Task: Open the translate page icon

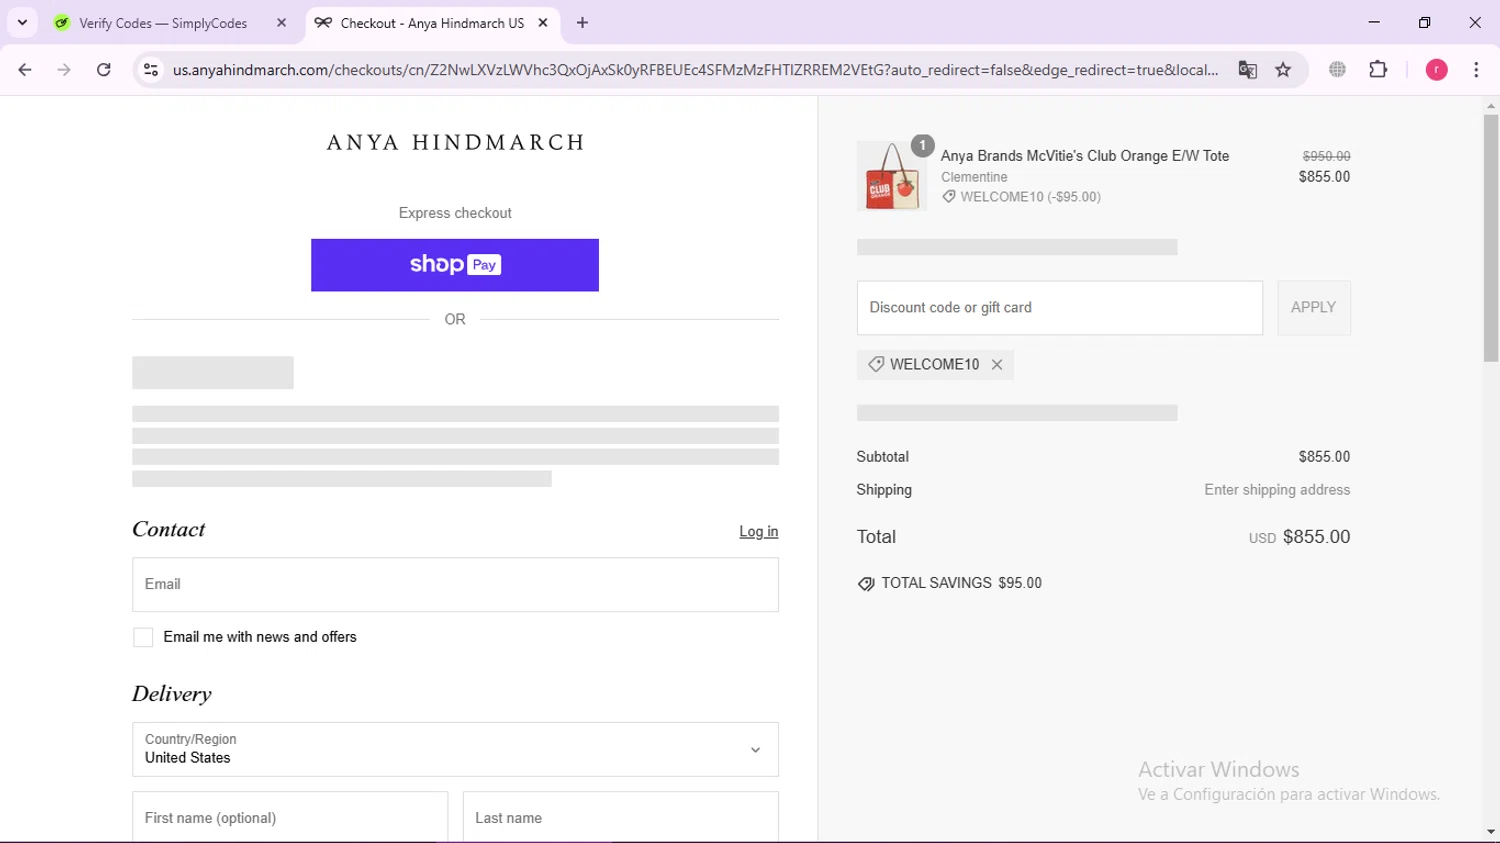Action: tap(1247, 70)
